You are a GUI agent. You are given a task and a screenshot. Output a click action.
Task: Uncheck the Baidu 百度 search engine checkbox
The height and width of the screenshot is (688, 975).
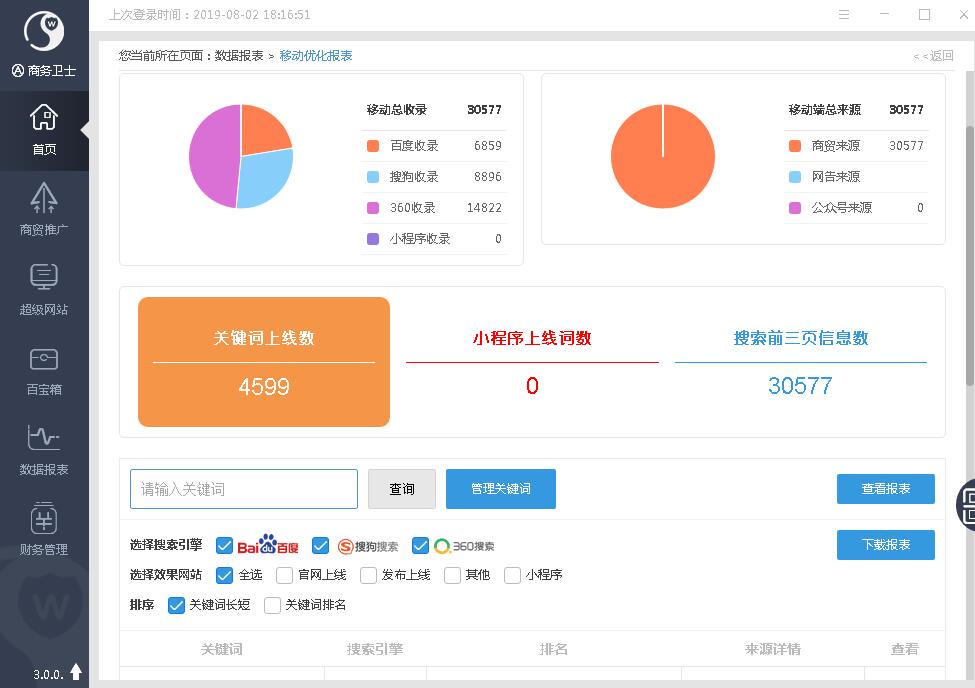[224, 545]
